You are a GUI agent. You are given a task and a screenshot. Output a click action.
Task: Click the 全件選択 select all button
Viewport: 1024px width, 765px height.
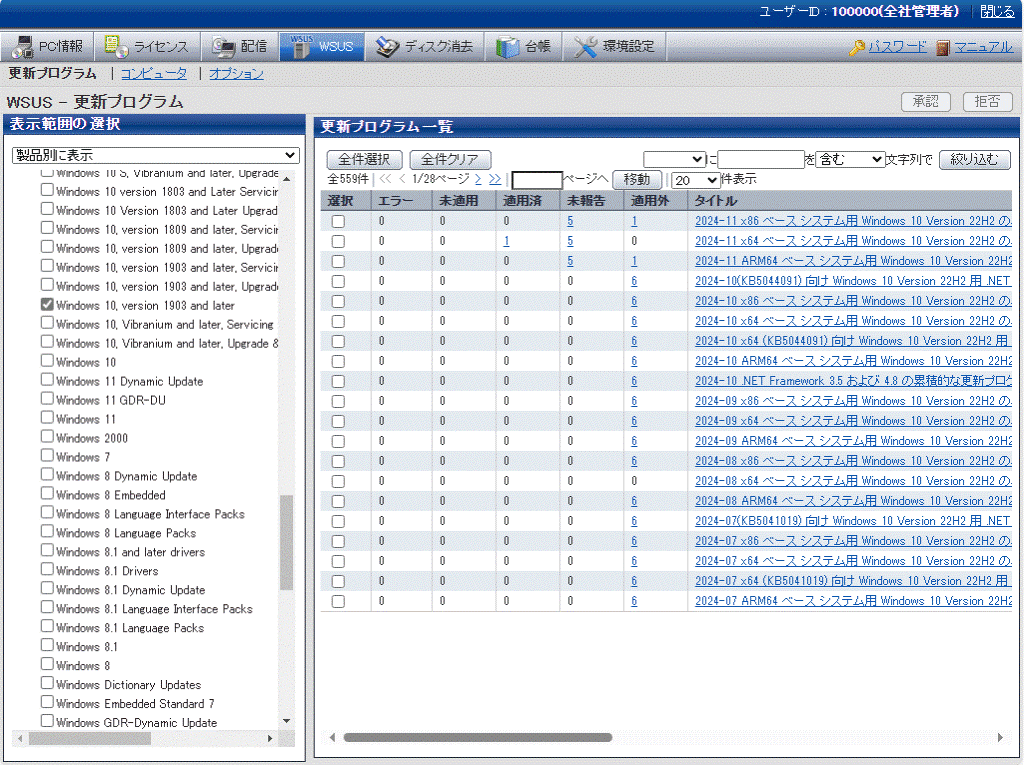(364, 159)
